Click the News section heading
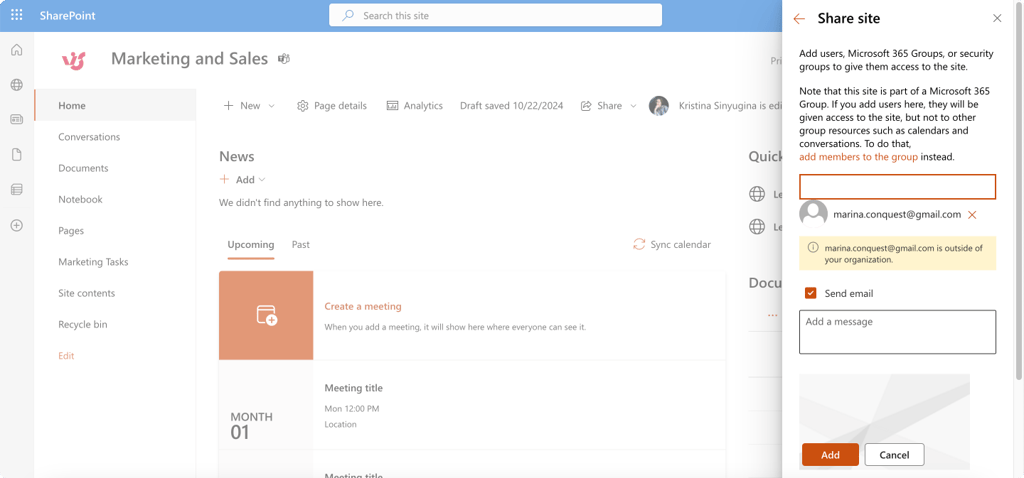 pos(236,156)
